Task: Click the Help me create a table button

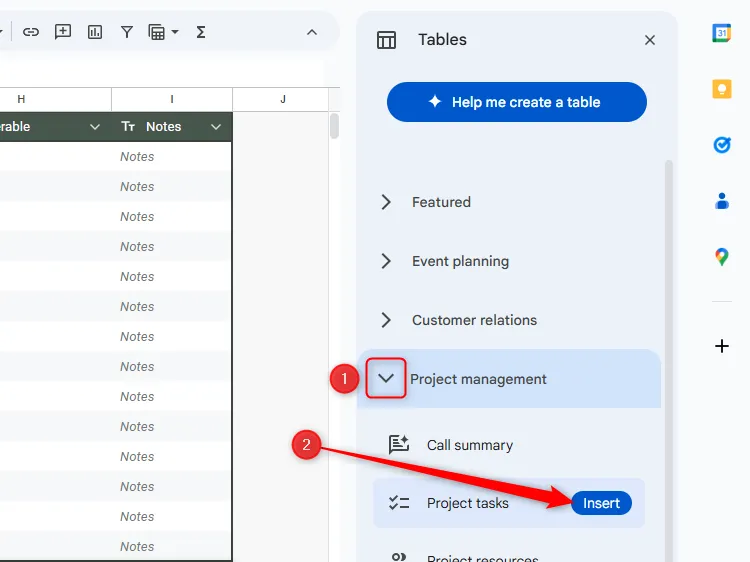Action: point(517,102)
